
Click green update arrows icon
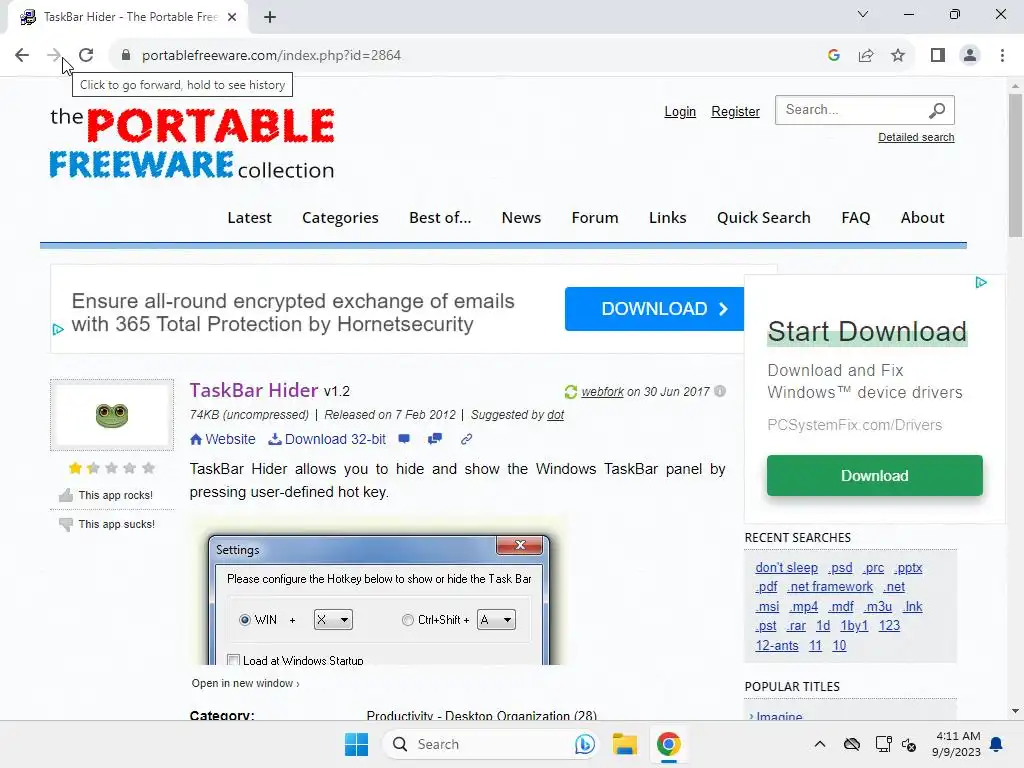(x=570, y=391)
